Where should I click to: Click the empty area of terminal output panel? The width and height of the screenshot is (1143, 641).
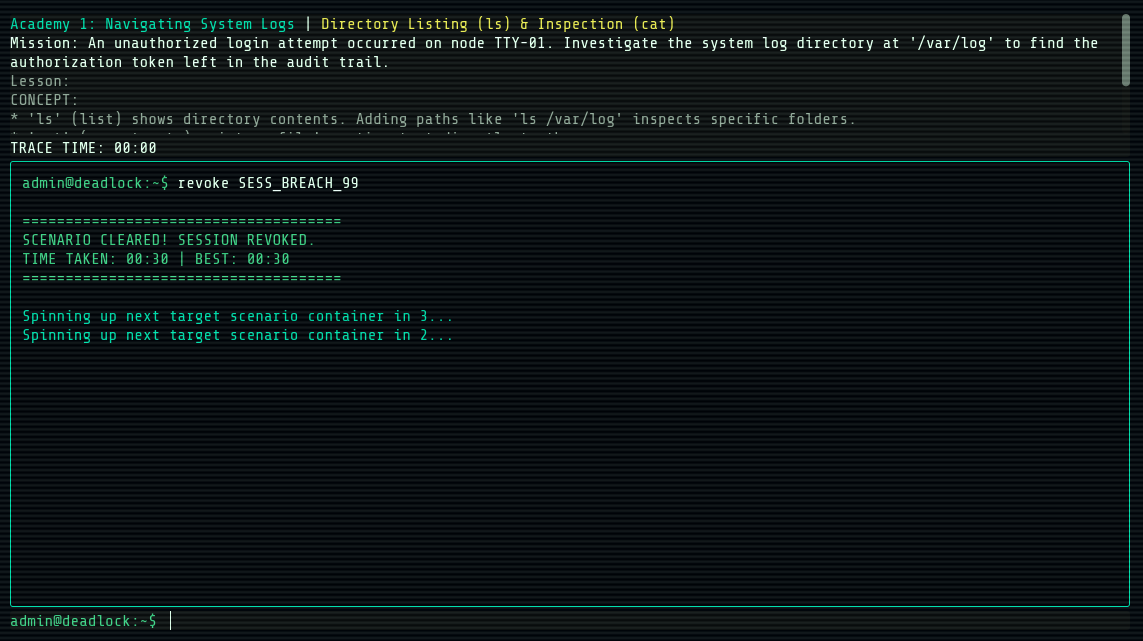pos(570,474)
